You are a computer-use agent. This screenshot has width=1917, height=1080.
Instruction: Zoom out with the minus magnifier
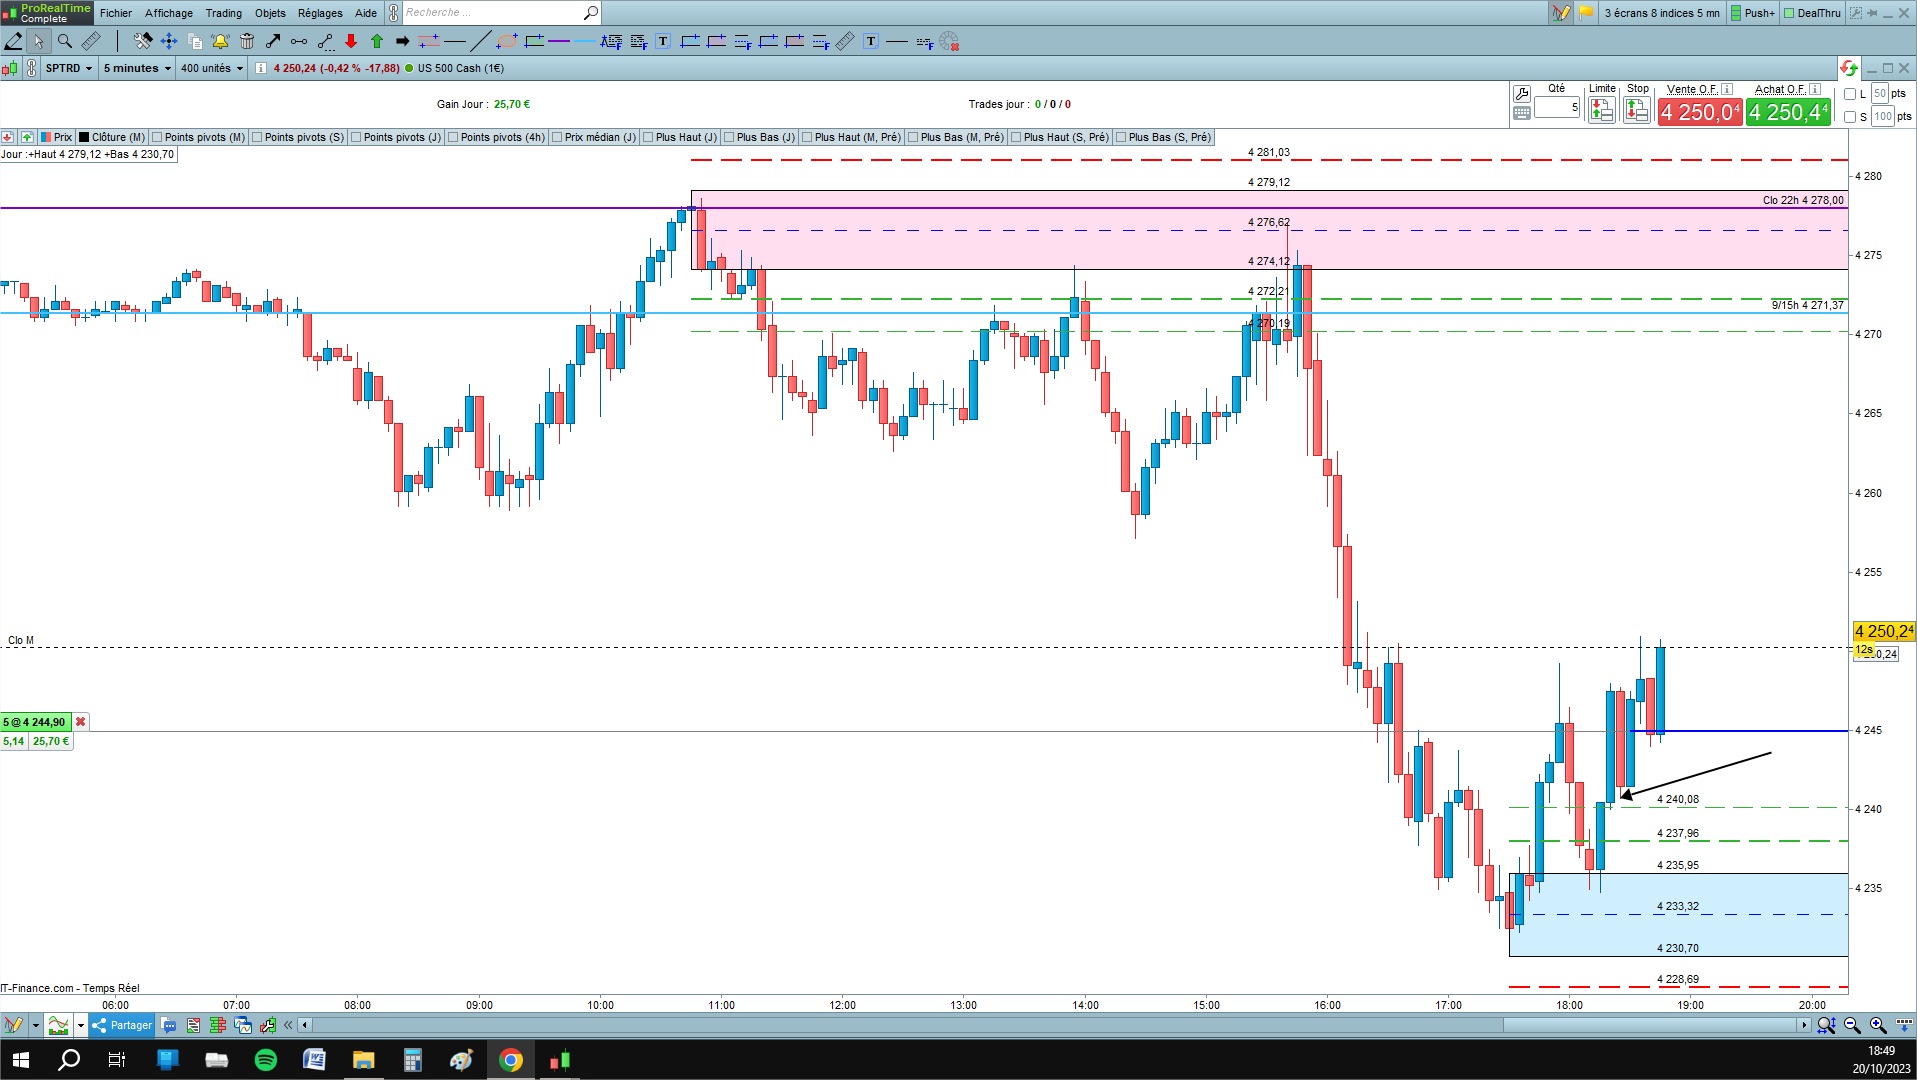click(x=1852, y=1025)
